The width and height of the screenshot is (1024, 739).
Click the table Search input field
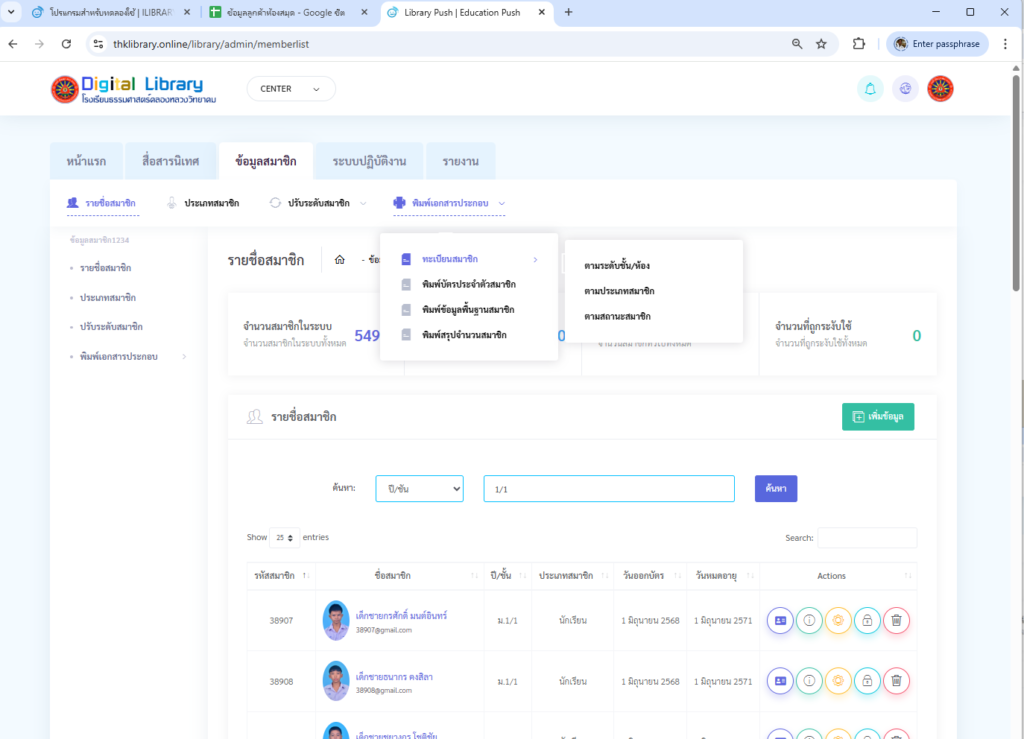pyautogui.click(x=866, y=538)
